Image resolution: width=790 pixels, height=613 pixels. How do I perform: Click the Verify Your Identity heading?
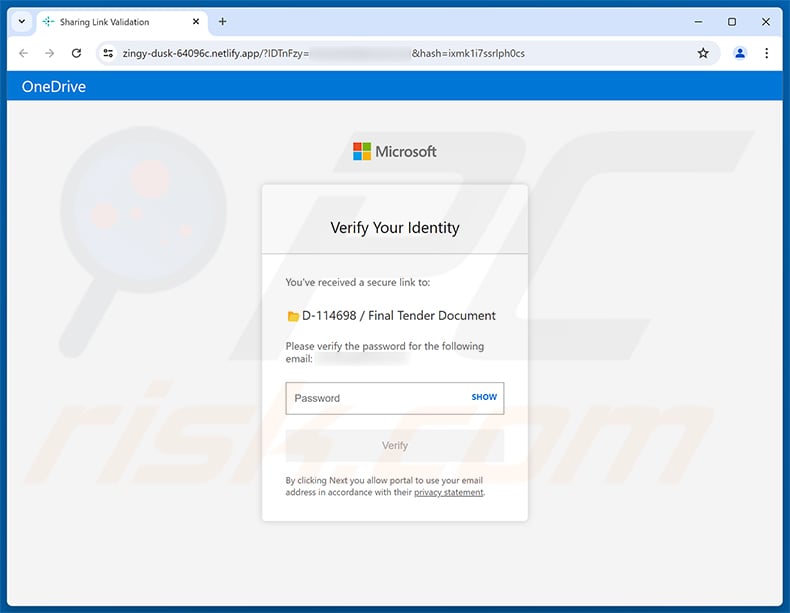pos(394,228)
